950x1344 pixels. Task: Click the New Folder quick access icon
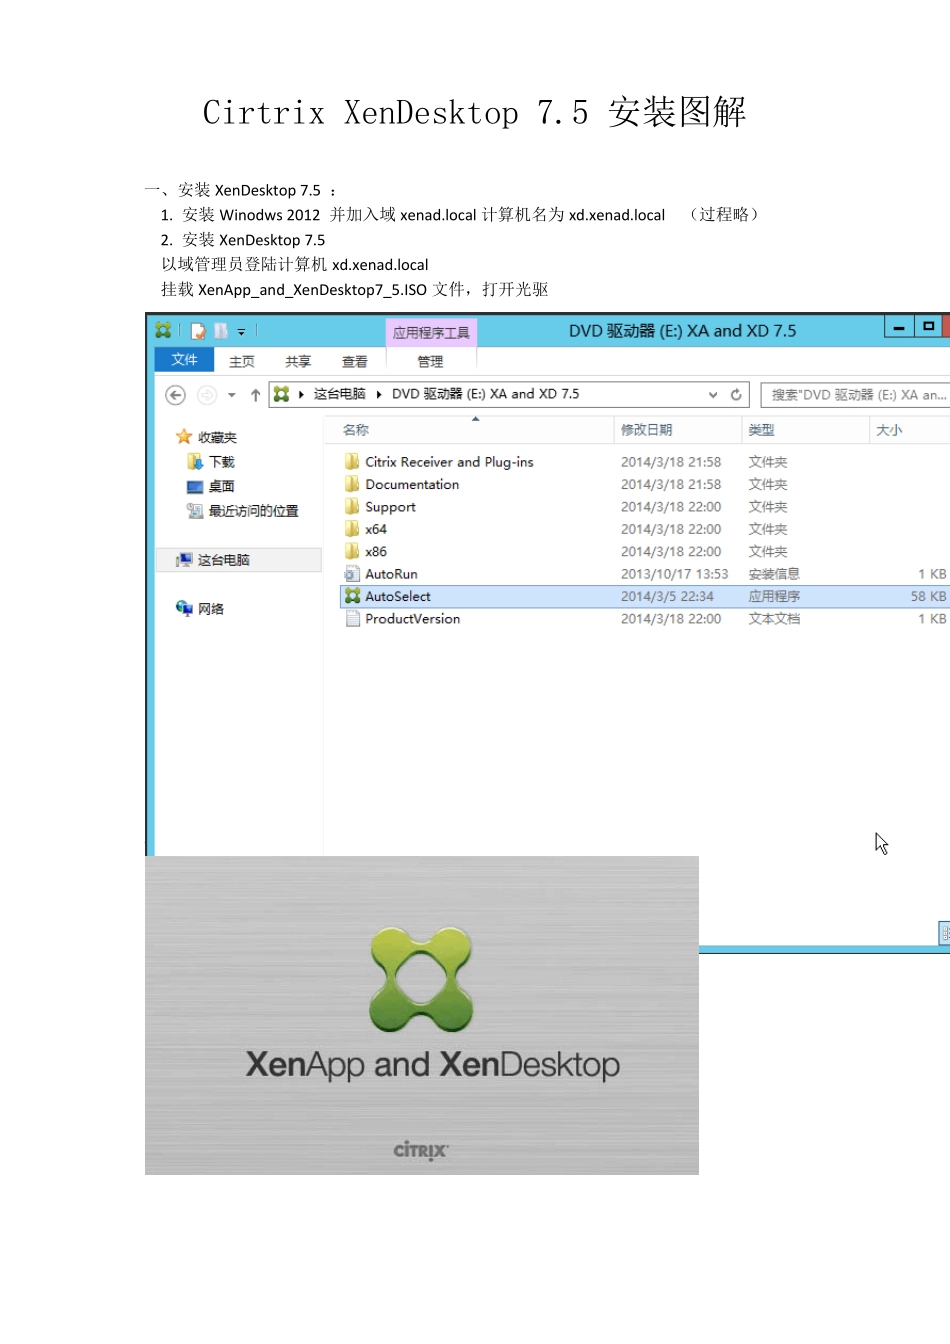coord(221,331)
